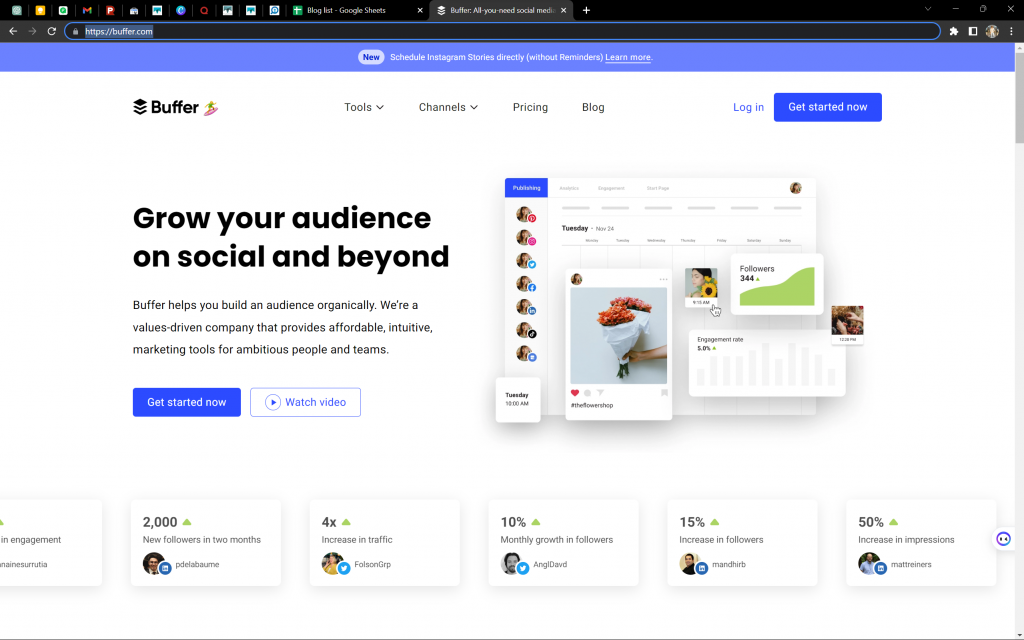Select the TikTok account avatar
Screen dimensions: 1024x640
(x=526, y=330)
